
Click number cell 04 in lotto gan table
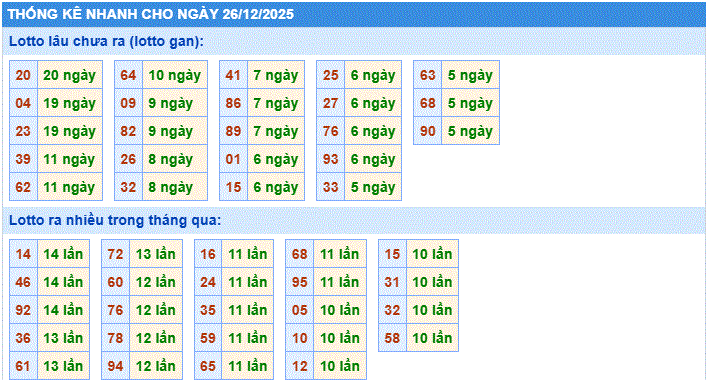pyautogui.click(x=23, y=103)
